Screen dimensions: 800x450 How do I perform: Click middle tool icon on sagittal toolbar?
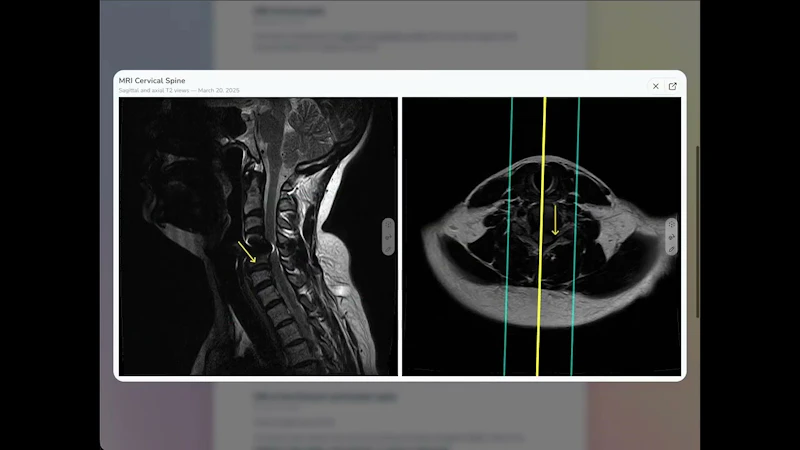[x=388, y=237]
